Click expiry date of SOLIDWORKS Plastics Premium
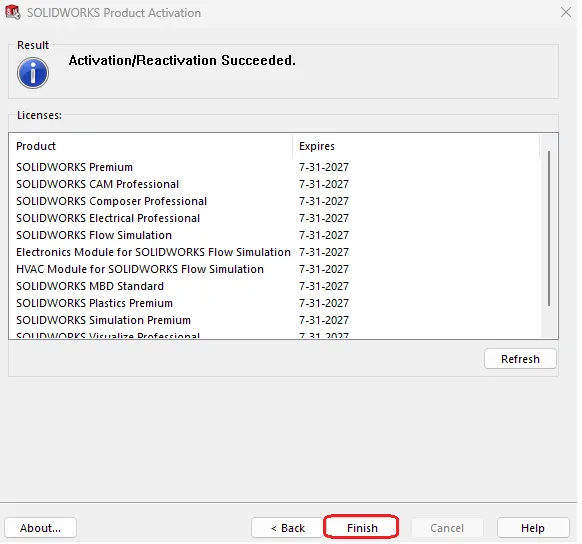 [x=324, y=304]
